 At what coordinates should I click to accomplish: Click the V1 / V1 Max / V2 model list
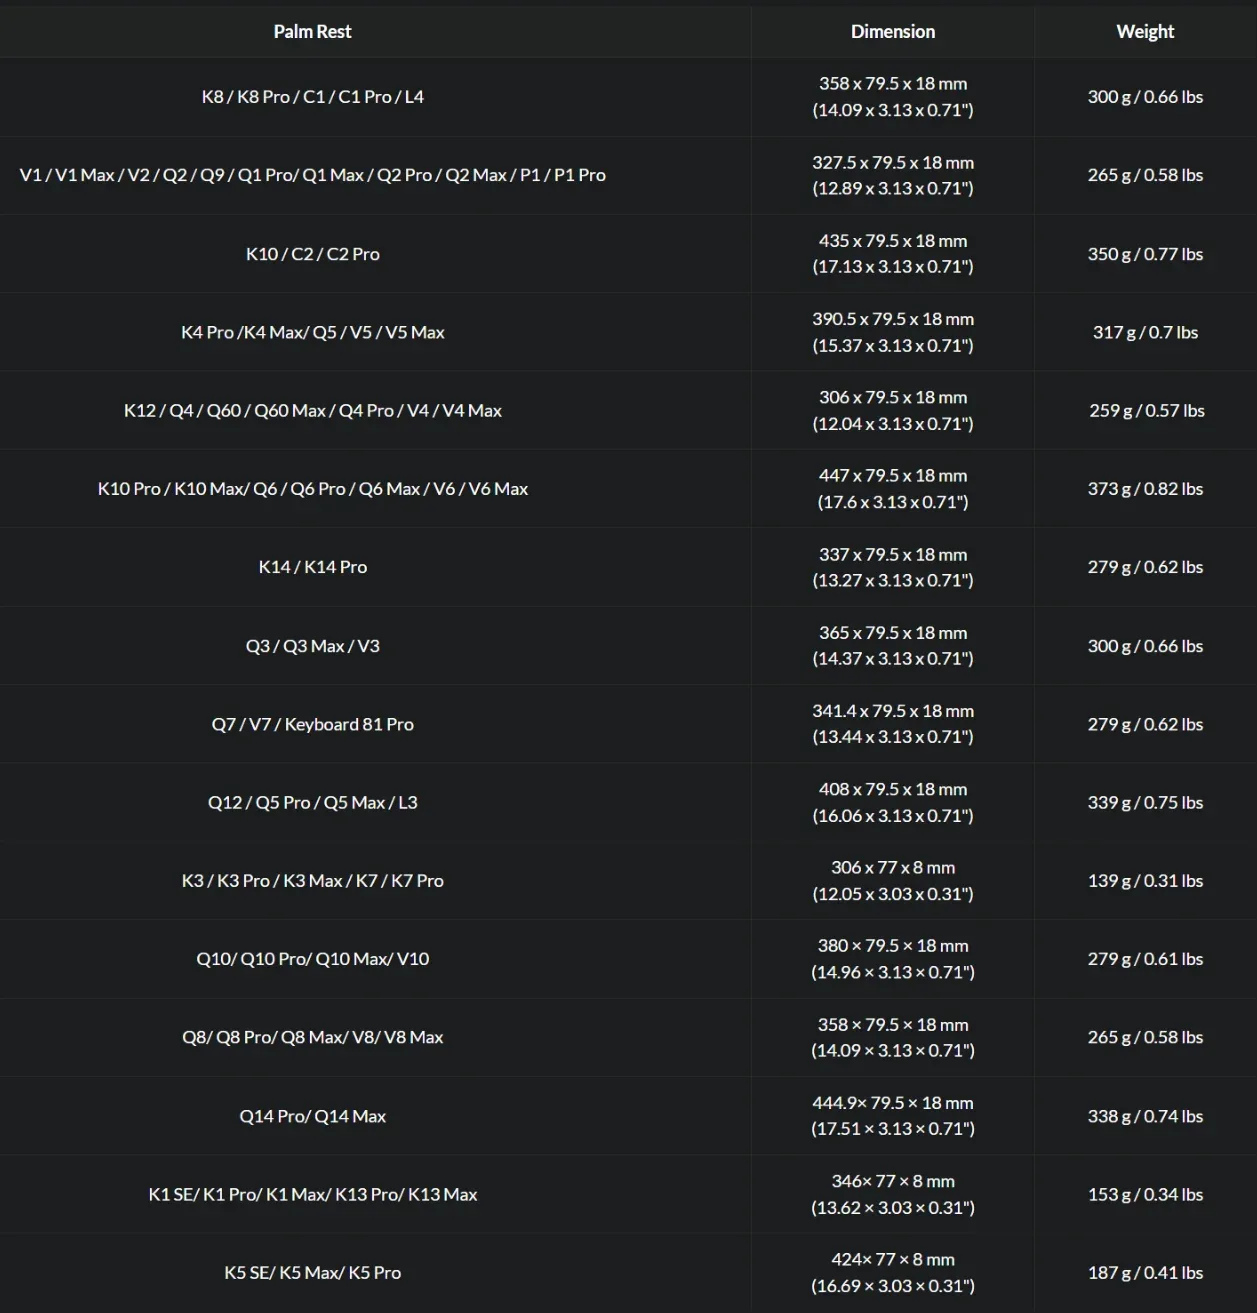pyautogui.click(x=312, y=175)
